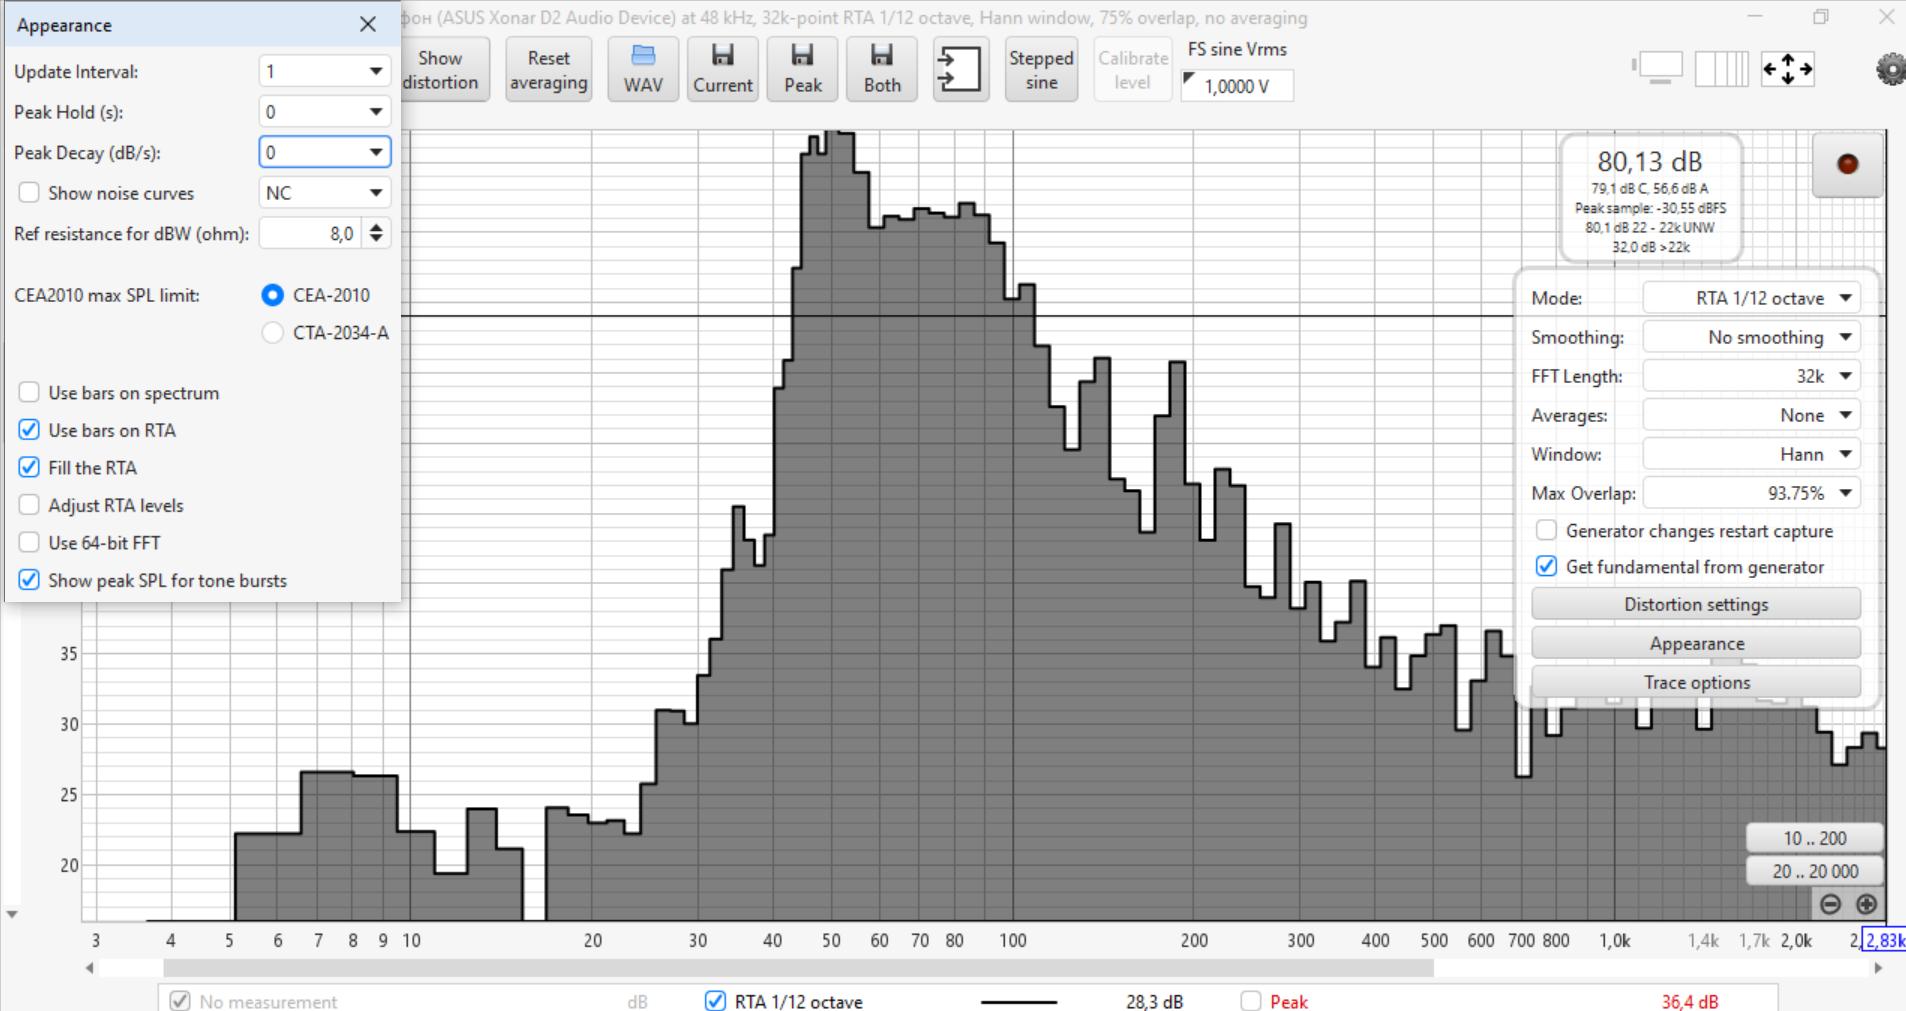Save Peak trace with disk icon
This screenshot has width=1906, height=1011.
(802, 69)
